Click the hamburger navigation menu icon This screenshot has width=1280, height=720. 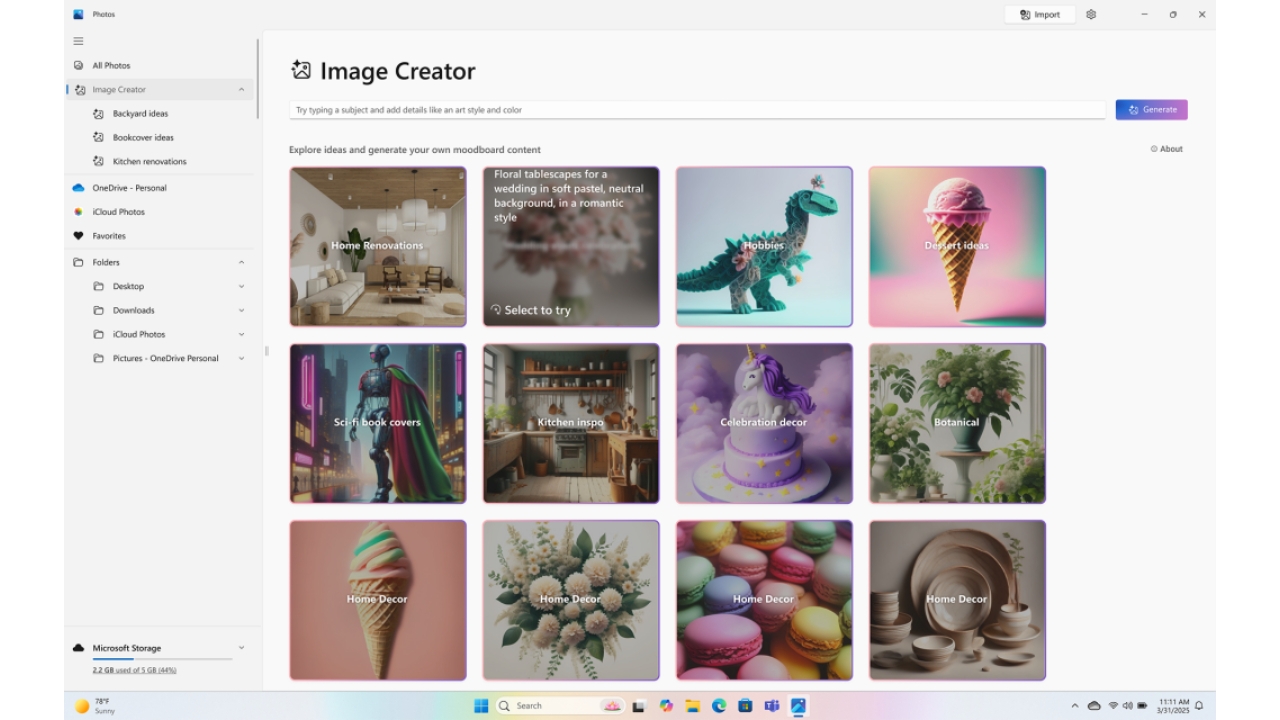(78, 41)
